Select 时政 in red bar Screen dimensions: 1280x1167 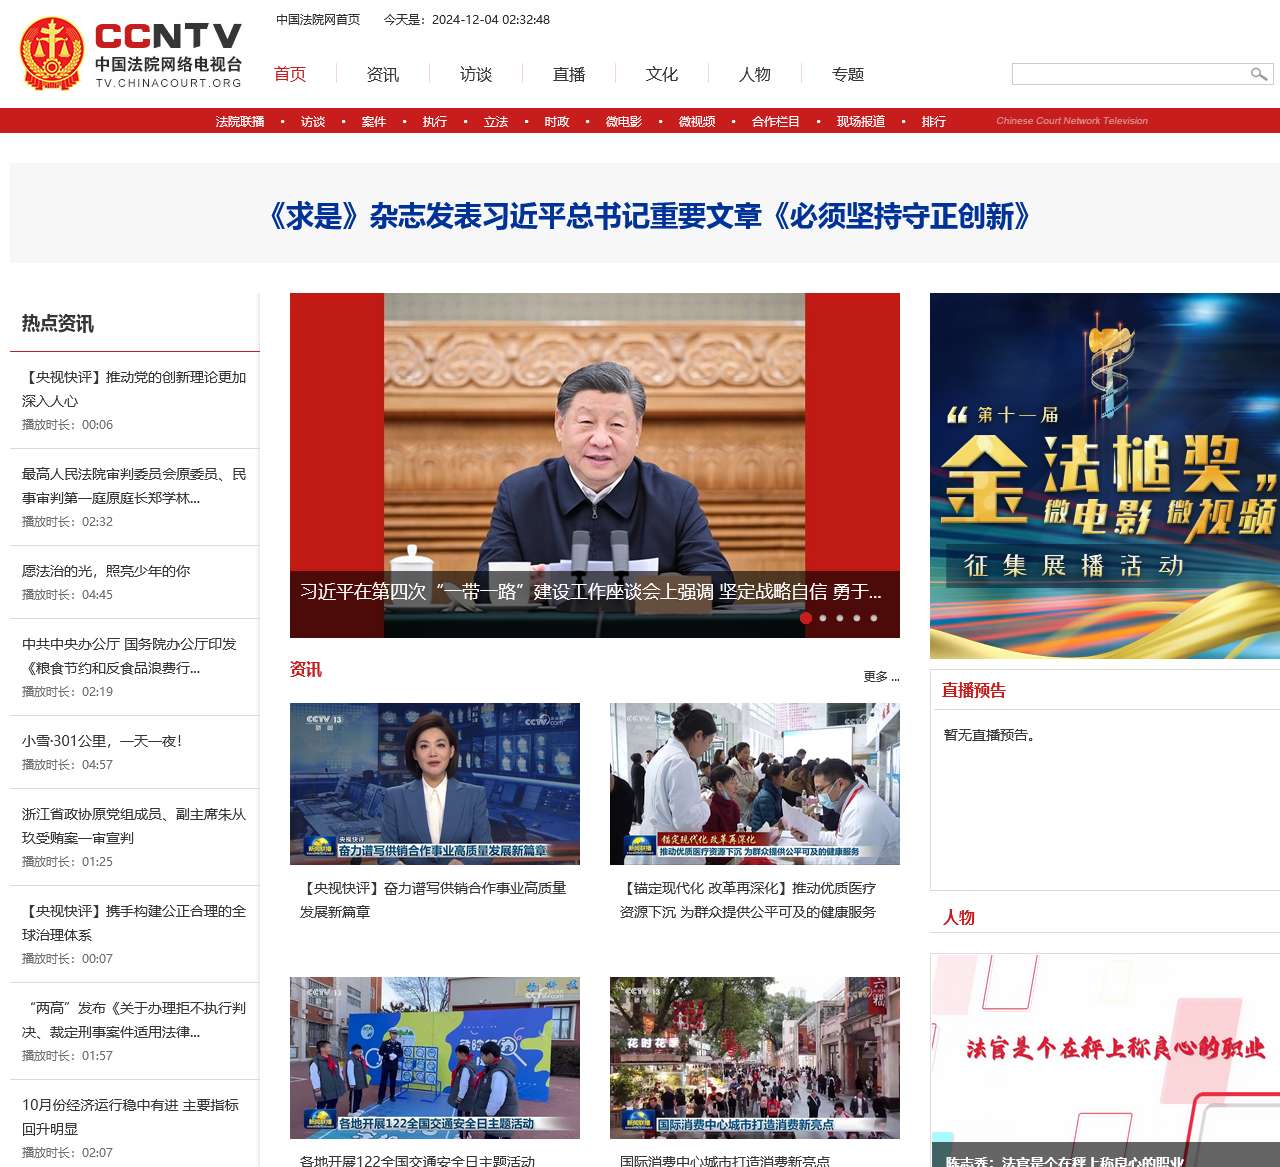click(x=557, y=121)
